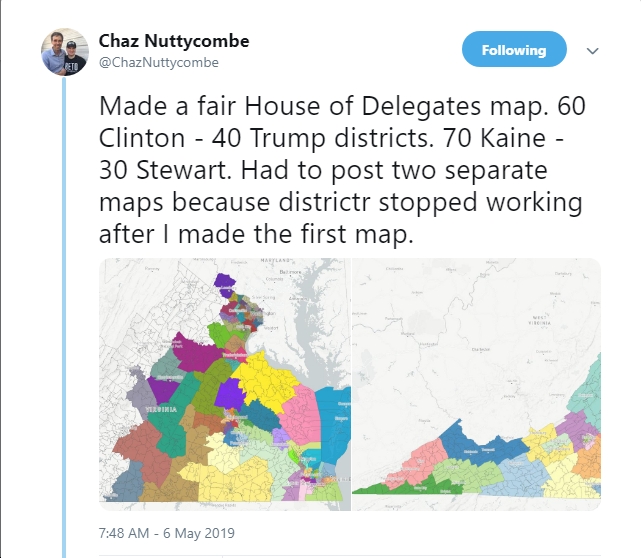Viewport: 641px width, 558px height.
Task: Click the WEST VIRGINIA label on right map
Action: 542,320
